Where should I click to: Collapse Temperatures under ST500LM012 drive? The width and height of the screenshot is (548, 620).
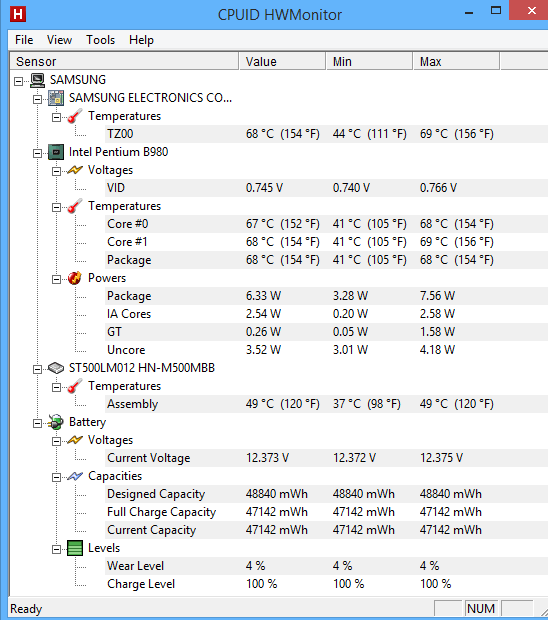(x=57, y=387)
